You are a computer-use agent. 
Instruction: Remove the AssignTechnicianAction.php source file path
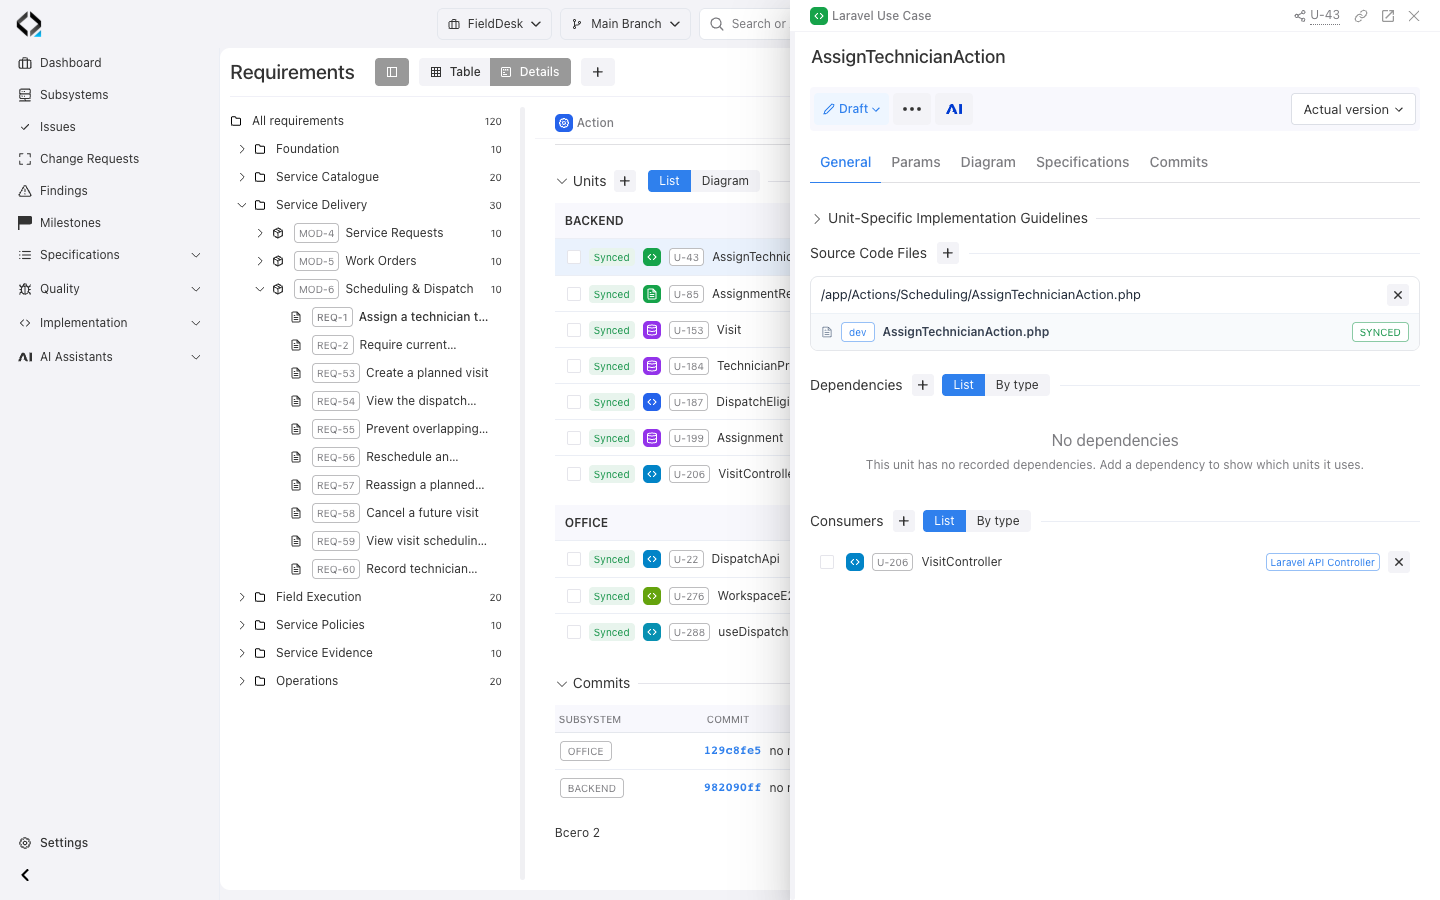(1398, 295)
